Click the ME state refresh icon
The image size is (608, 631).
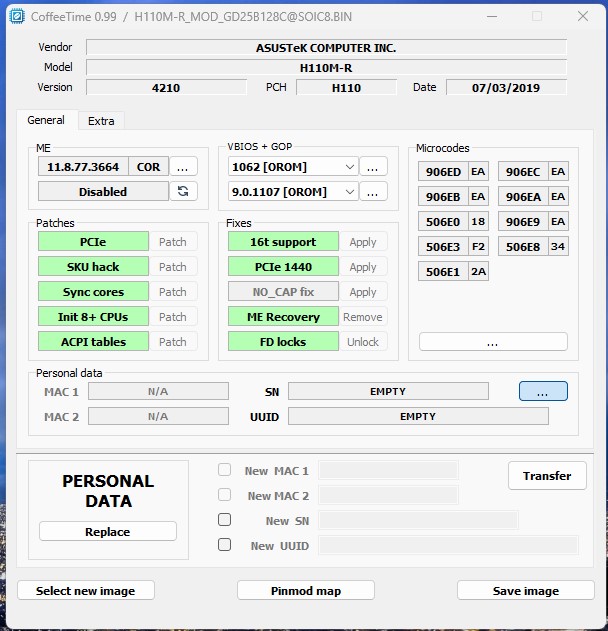click(x=183, y=191)
